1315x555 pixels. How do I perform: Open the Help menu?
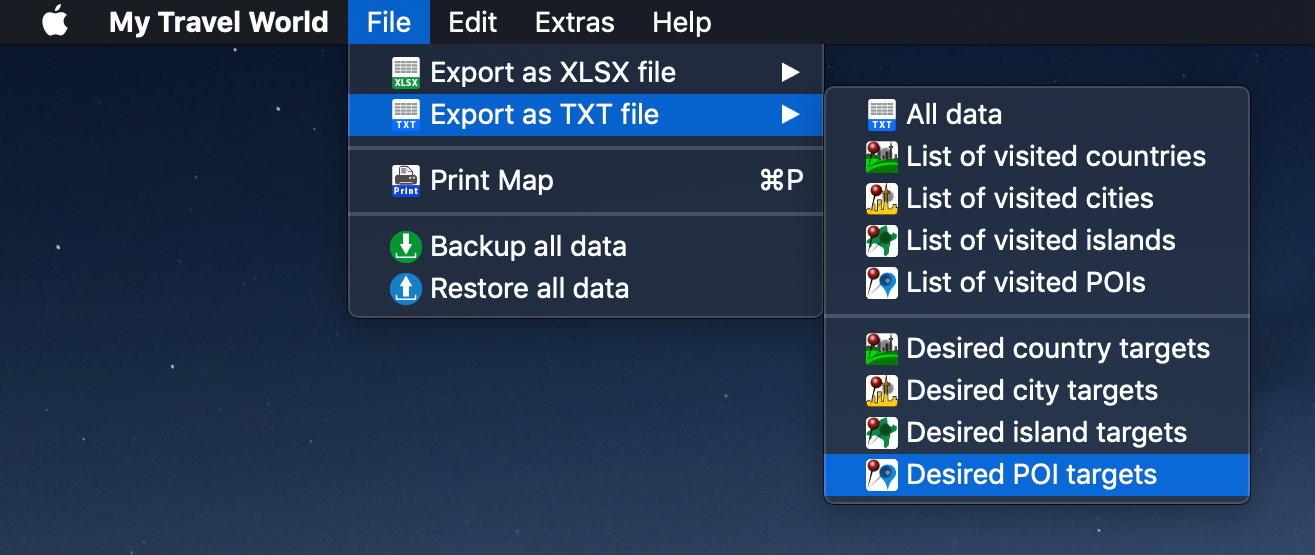(x=682, y=22)
